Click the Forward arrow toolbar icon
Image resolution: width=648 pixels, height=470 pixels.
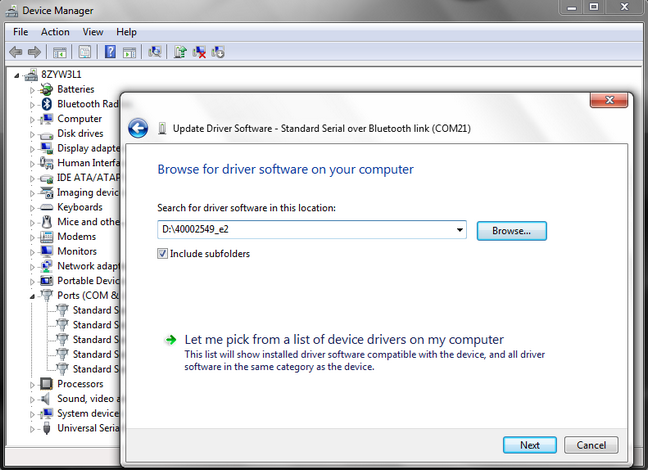34,52
